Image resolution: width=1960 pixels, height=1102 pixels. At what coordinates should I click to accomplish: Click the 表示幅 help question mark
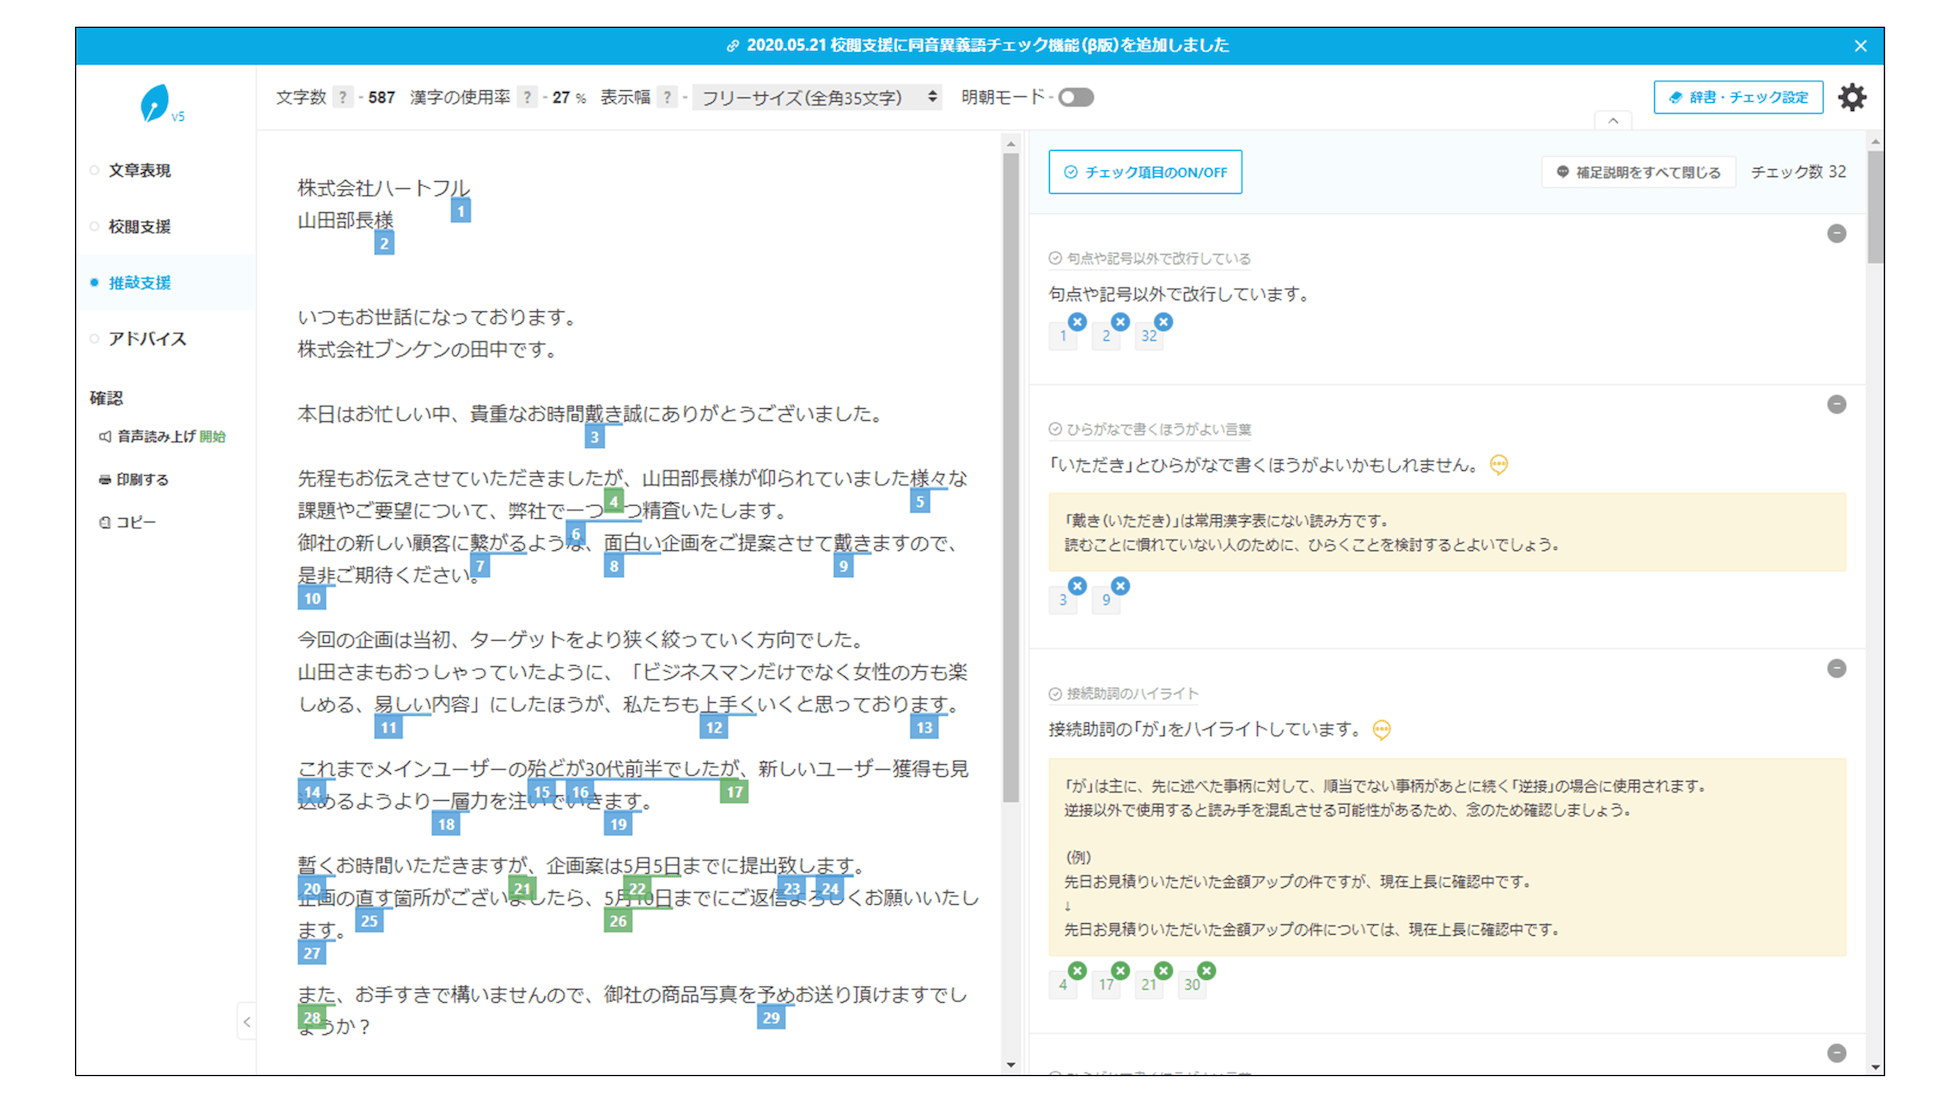pos(667,97)
